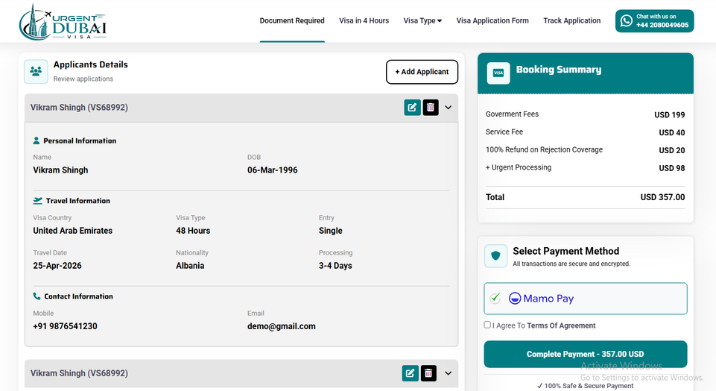Click the 100% Refund on Rejection Coverage line
The image size is (716, 391).
(x=585, y=150)
